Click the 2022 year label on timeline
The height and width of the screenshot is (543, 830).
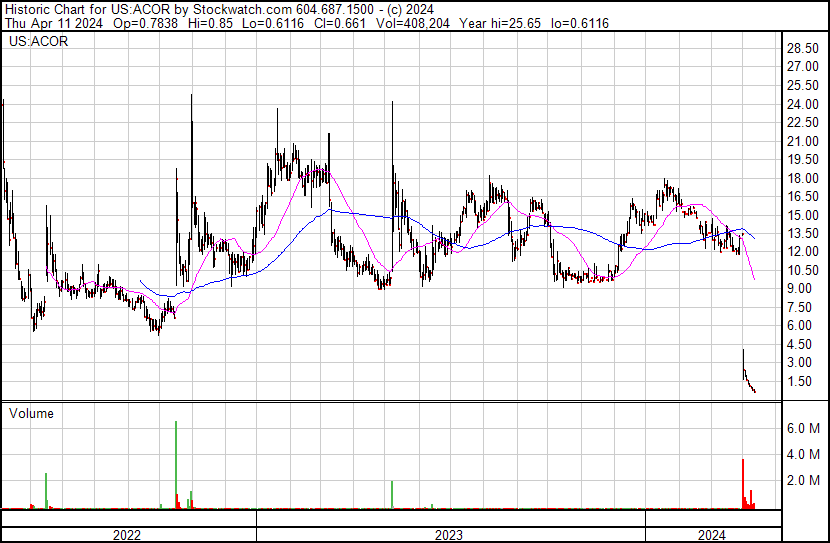pos(127,535)
